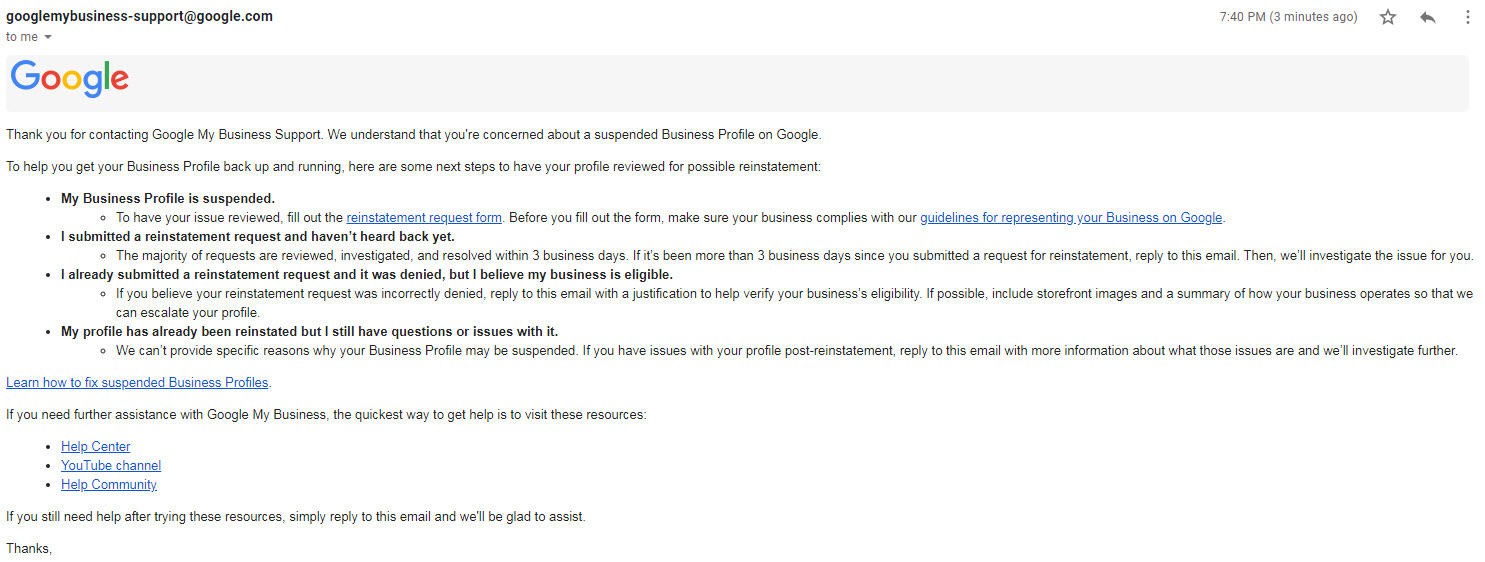
Task: Click the Google logo in email header
Action: click(70, 79)
